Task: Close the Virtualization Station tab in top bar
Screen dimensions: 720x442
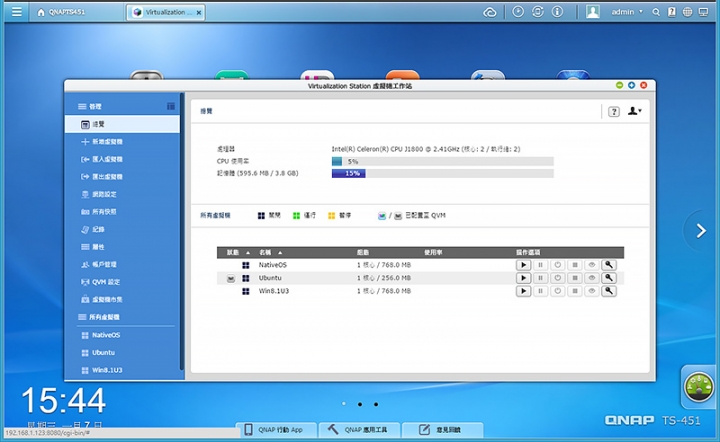Action: (199, 13)
